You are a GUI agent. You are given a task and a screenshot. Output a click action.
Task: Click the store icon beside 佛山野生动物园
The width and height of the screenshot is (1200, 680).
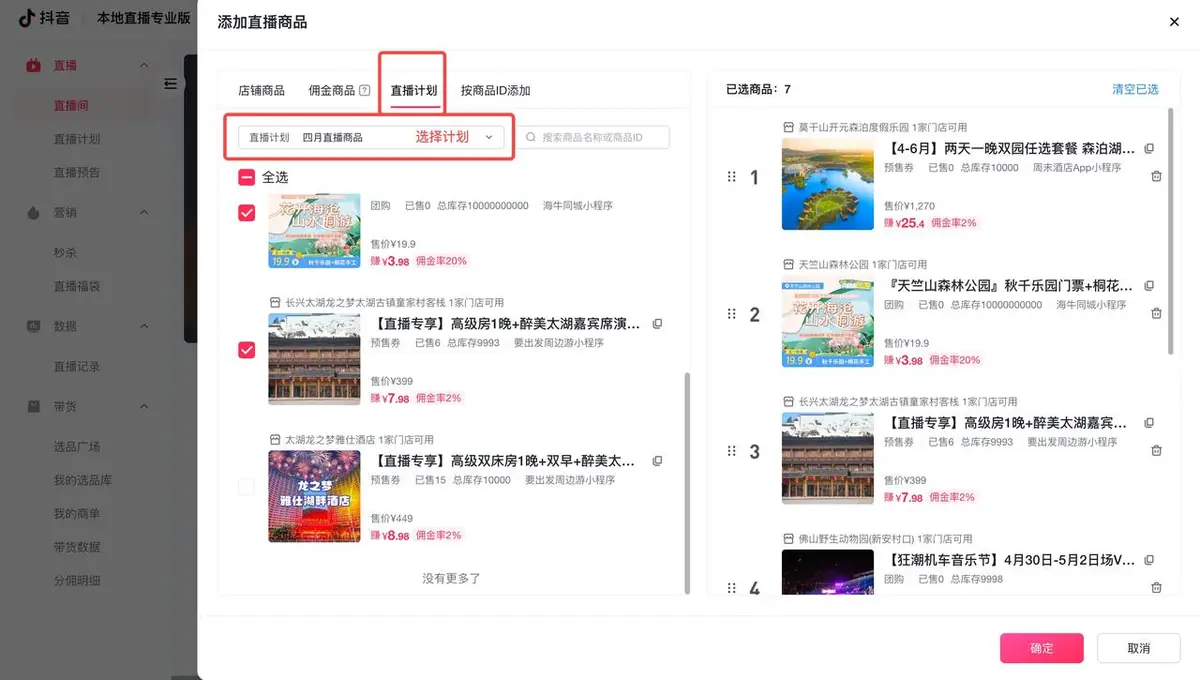[x=788, y=539]
